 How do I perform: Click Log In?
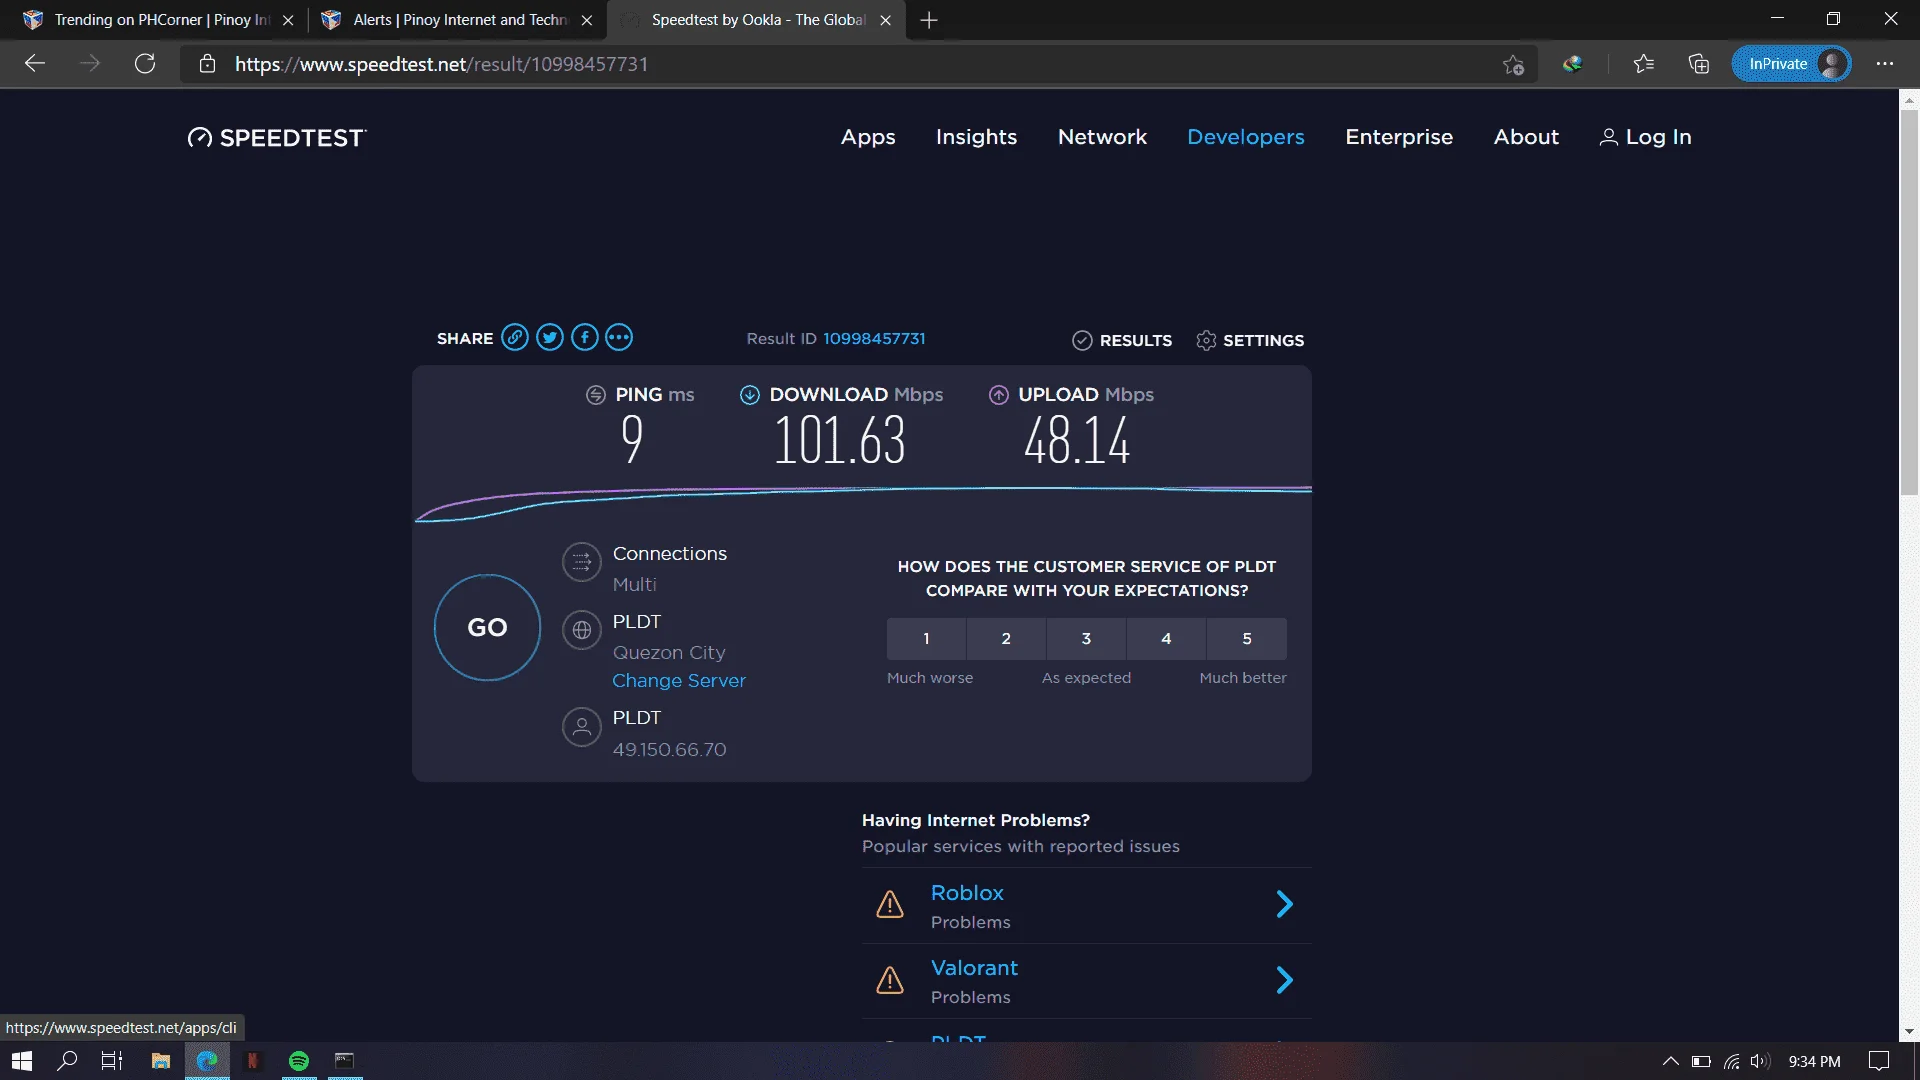coord(1646,137)
